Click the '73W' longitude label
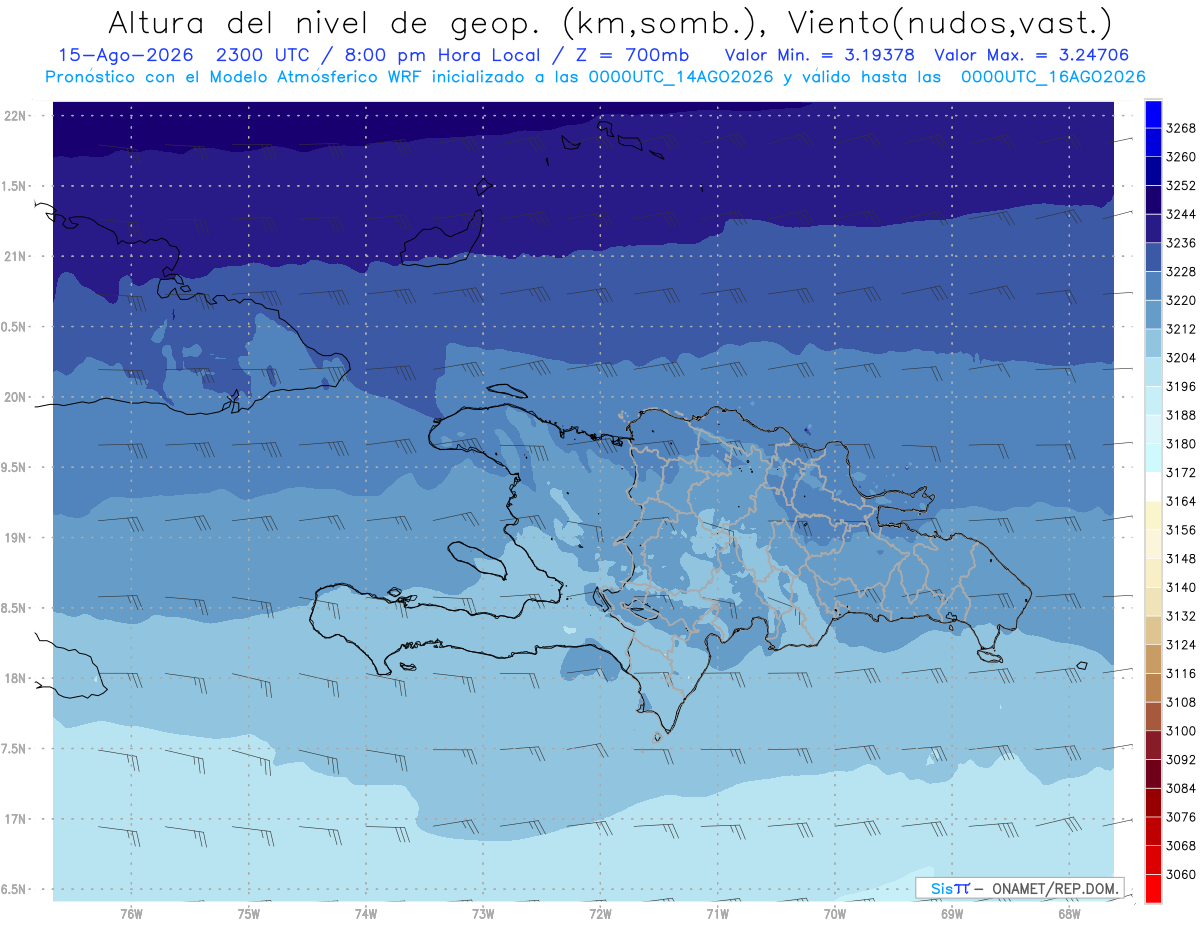 pos(483,913)
